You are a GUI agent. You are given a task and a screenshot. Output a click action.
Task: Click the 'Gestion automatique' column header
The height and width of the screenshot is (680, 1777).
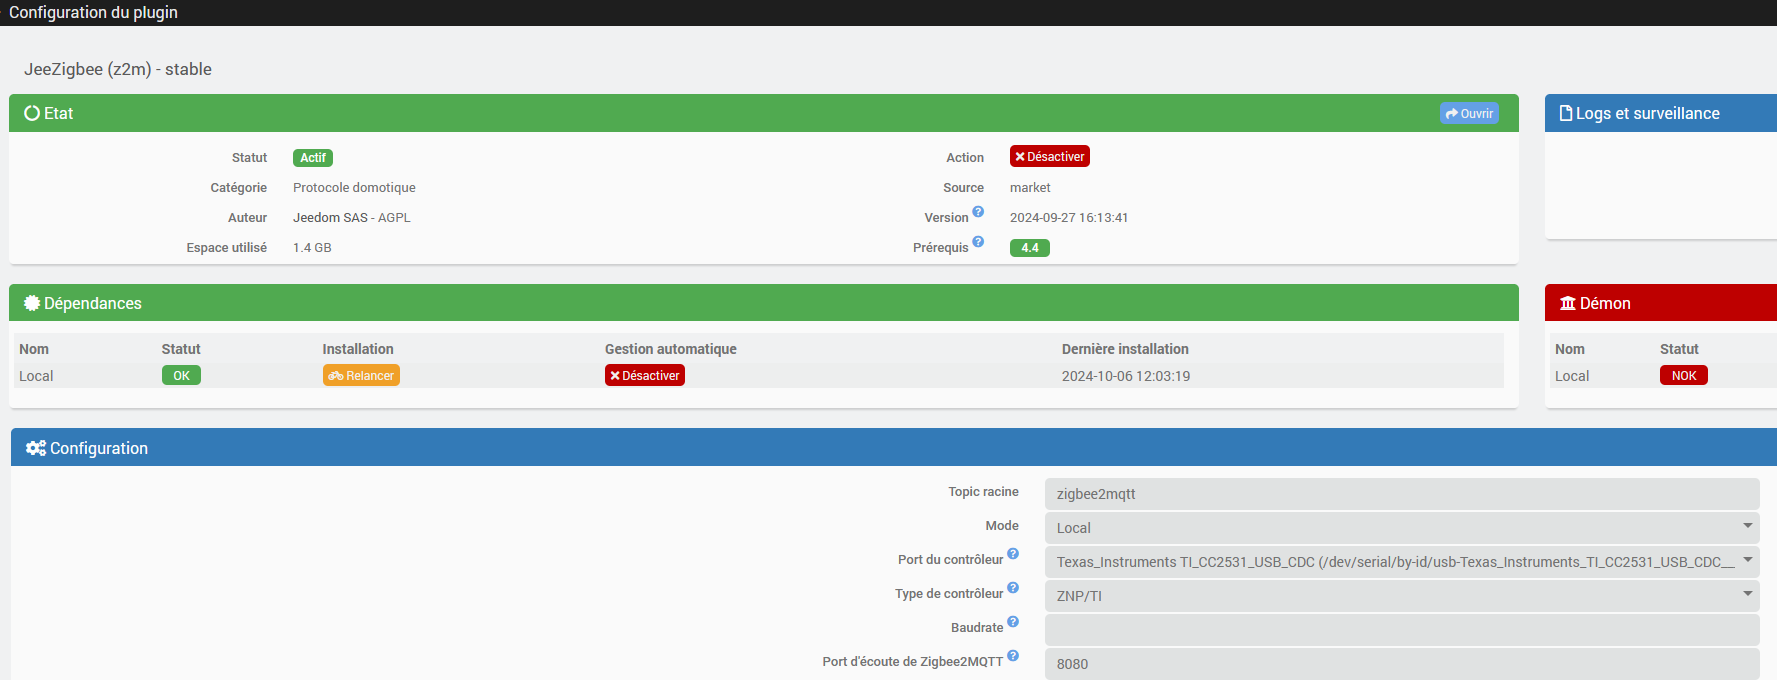pos(671,349)
